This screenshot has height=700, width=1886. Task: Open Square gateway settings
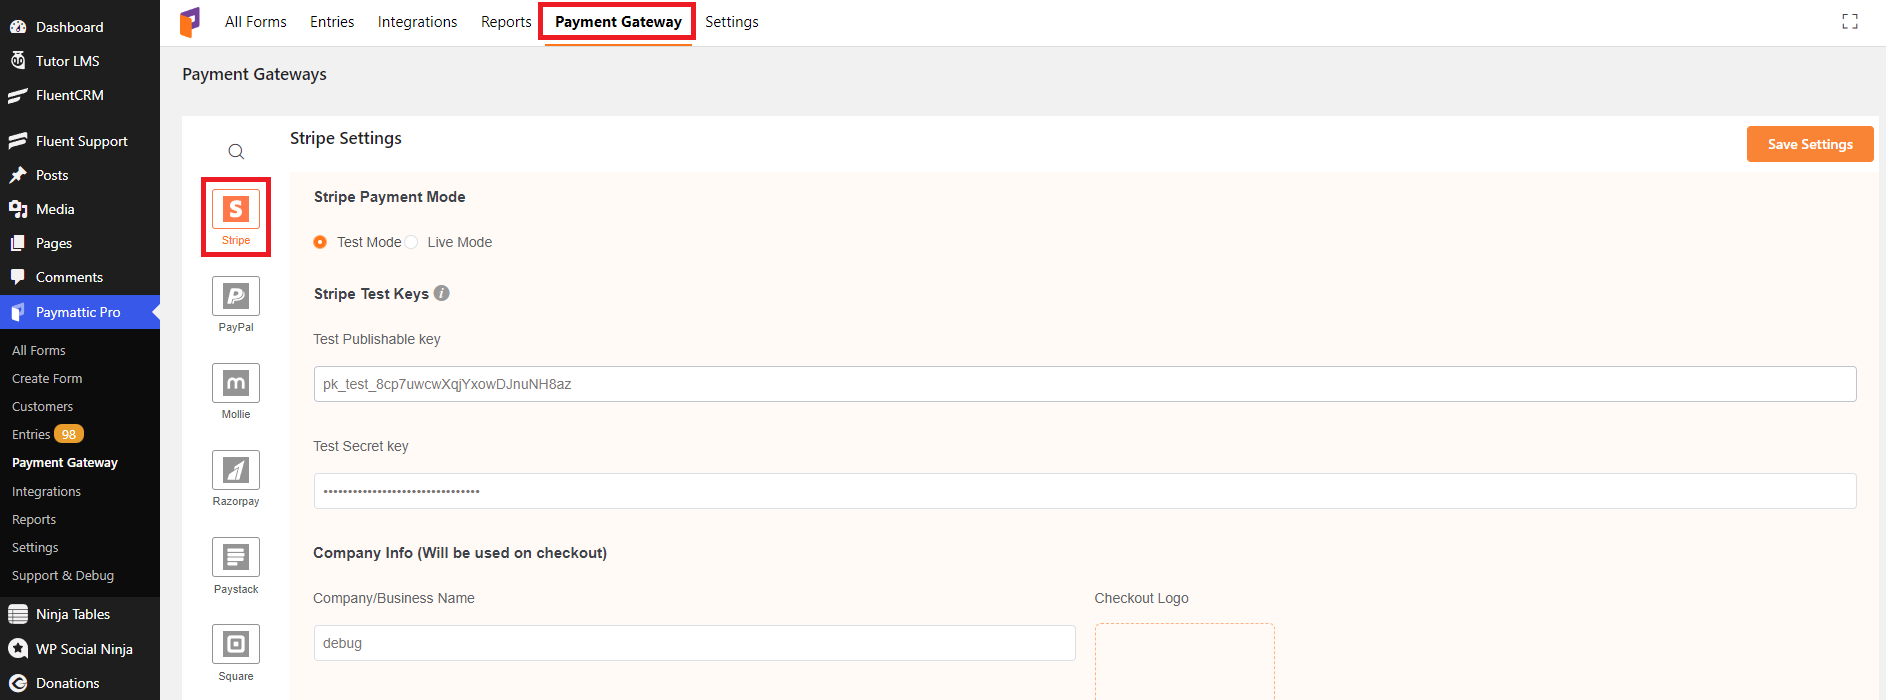coord(236,645)
